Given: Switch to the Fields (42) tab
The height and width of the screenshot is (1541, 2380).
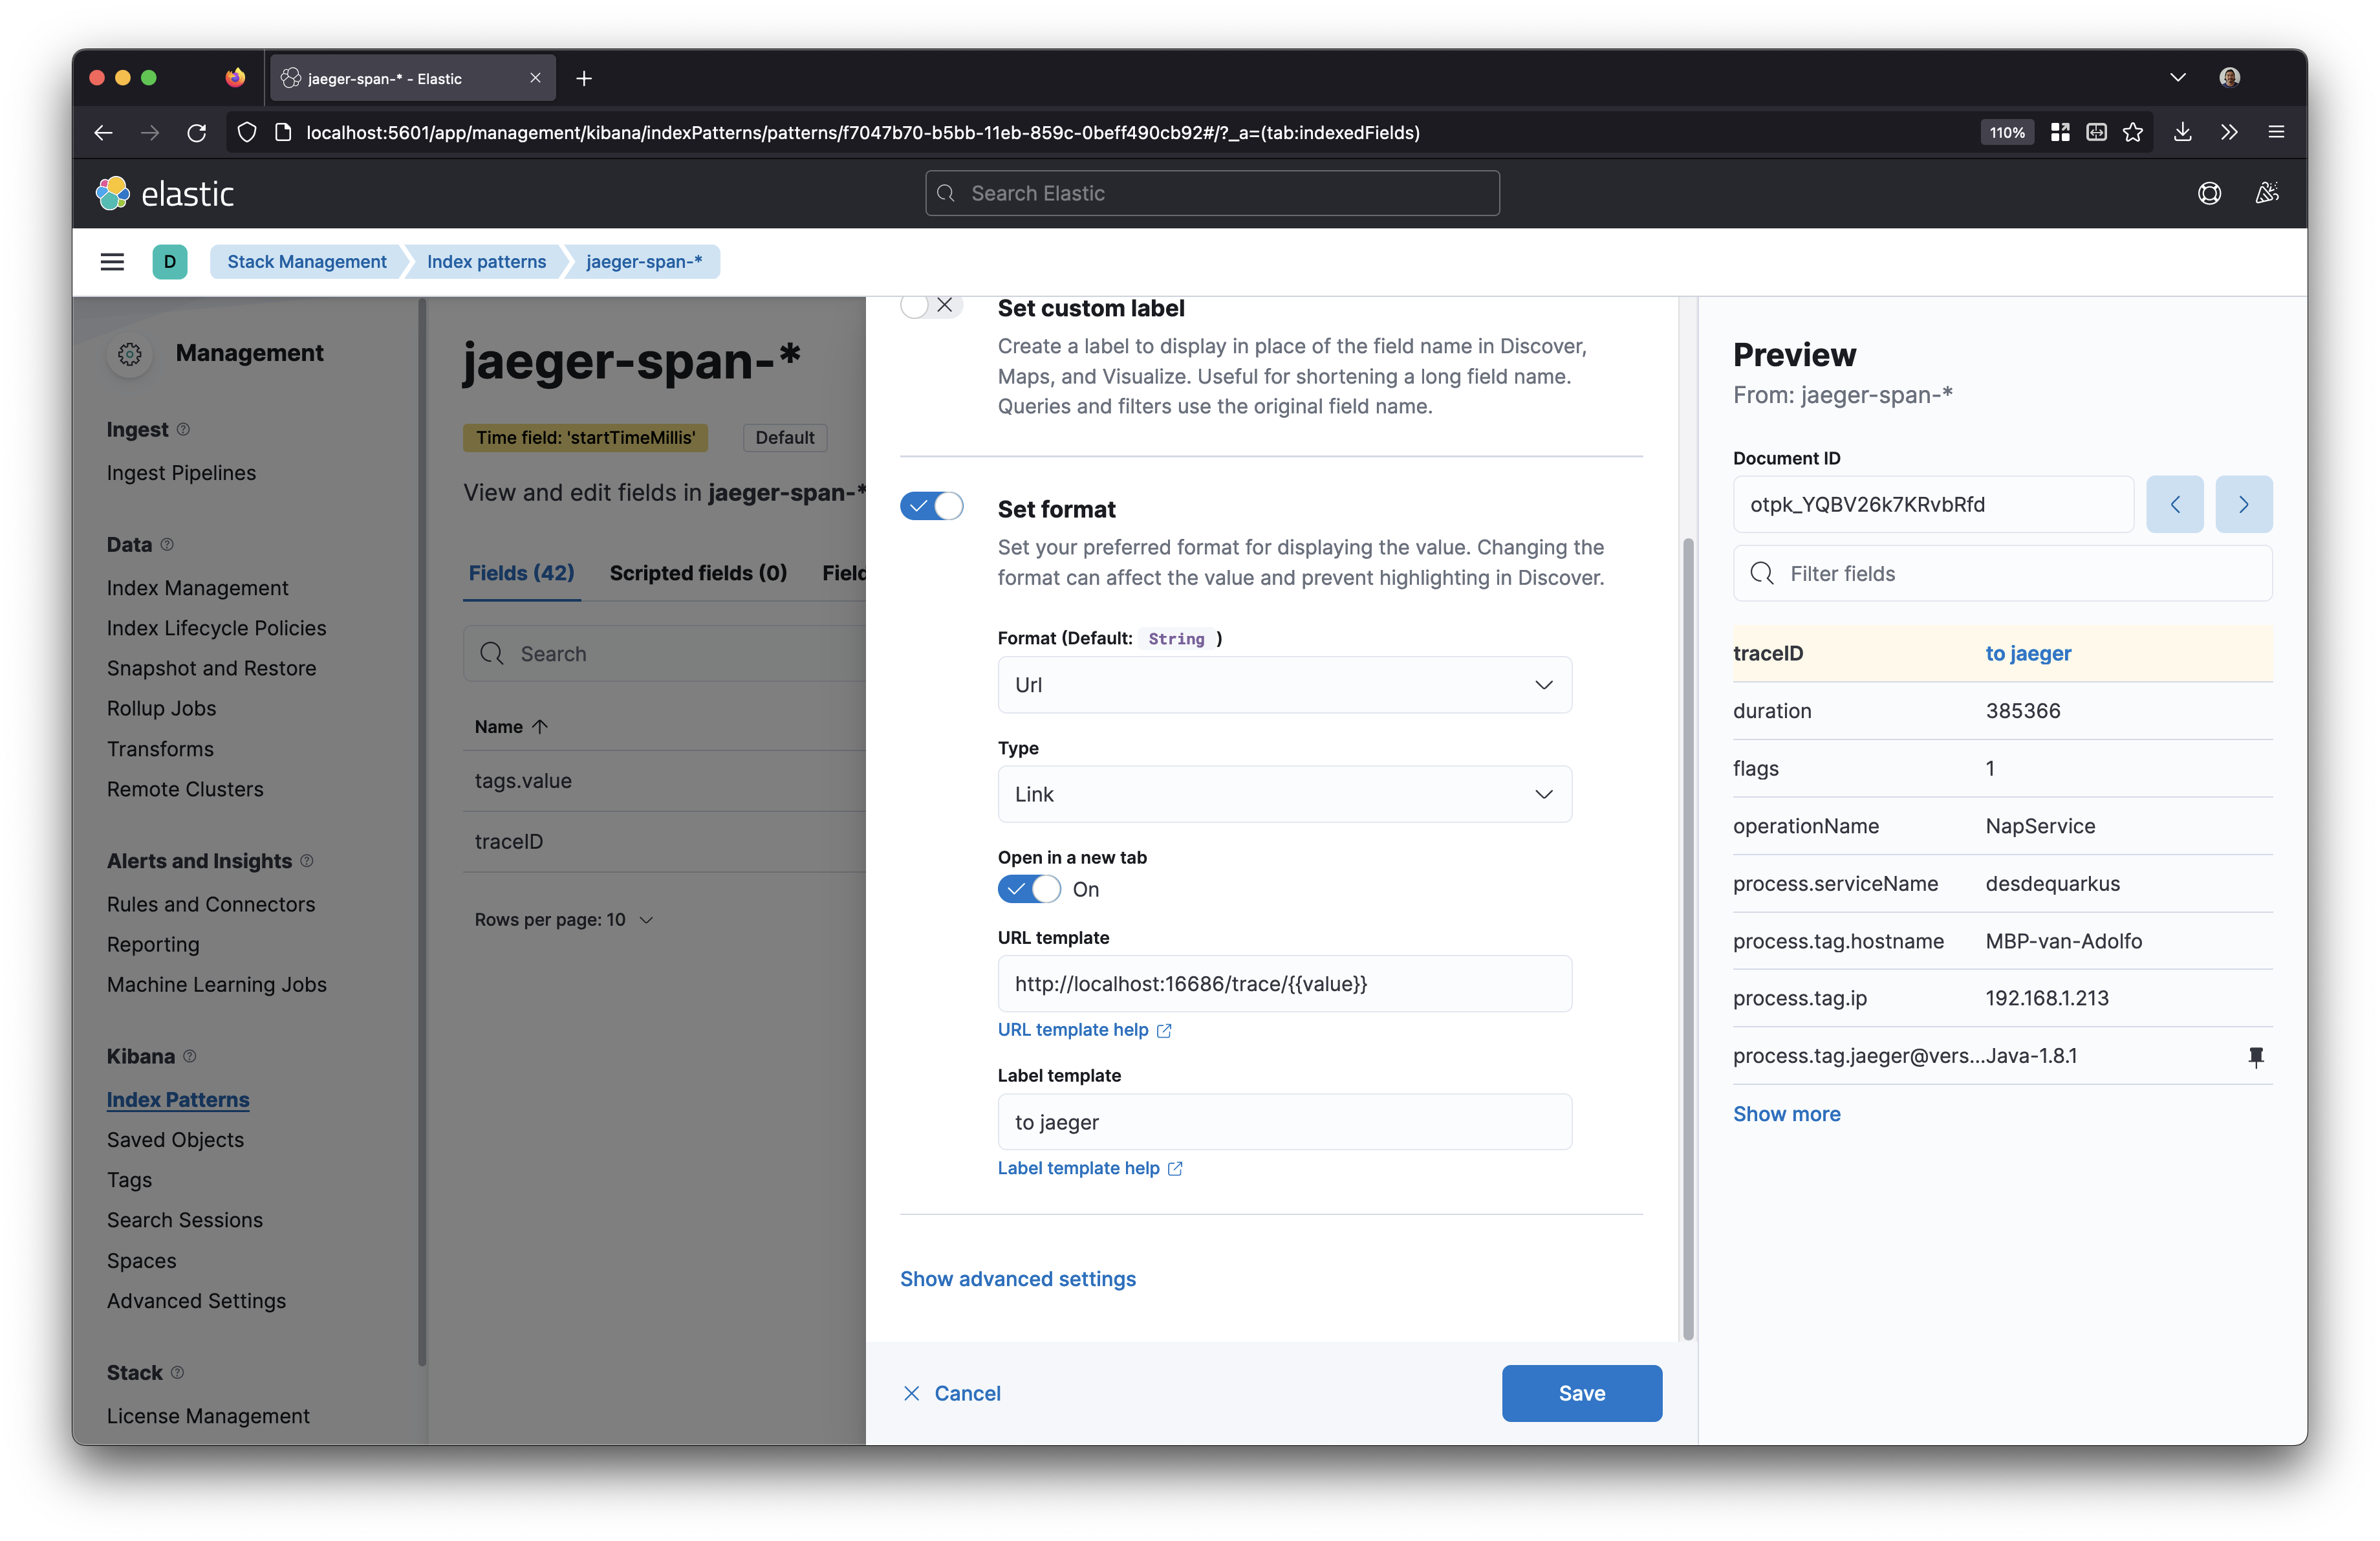Looking at the screenshot, I should (x=521, y=573).
